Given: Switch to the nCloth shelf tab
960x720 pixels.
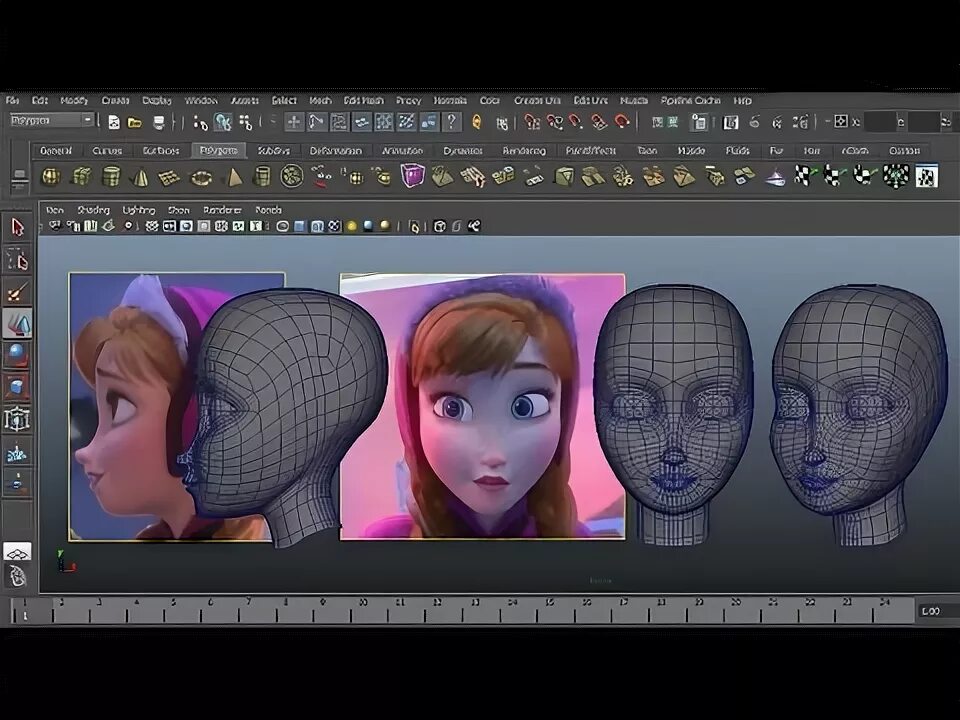Looking at the screenshot, I should (855, 151).
